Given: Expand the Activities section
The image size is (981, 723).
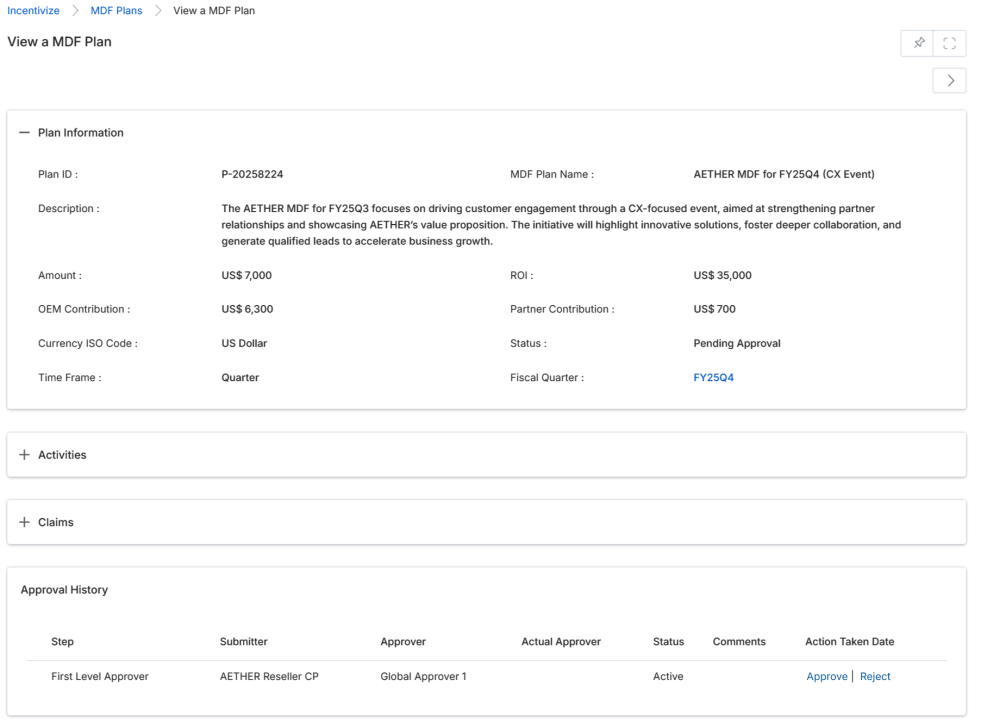Looking at the screenshot, I should (x=24, y=455).
